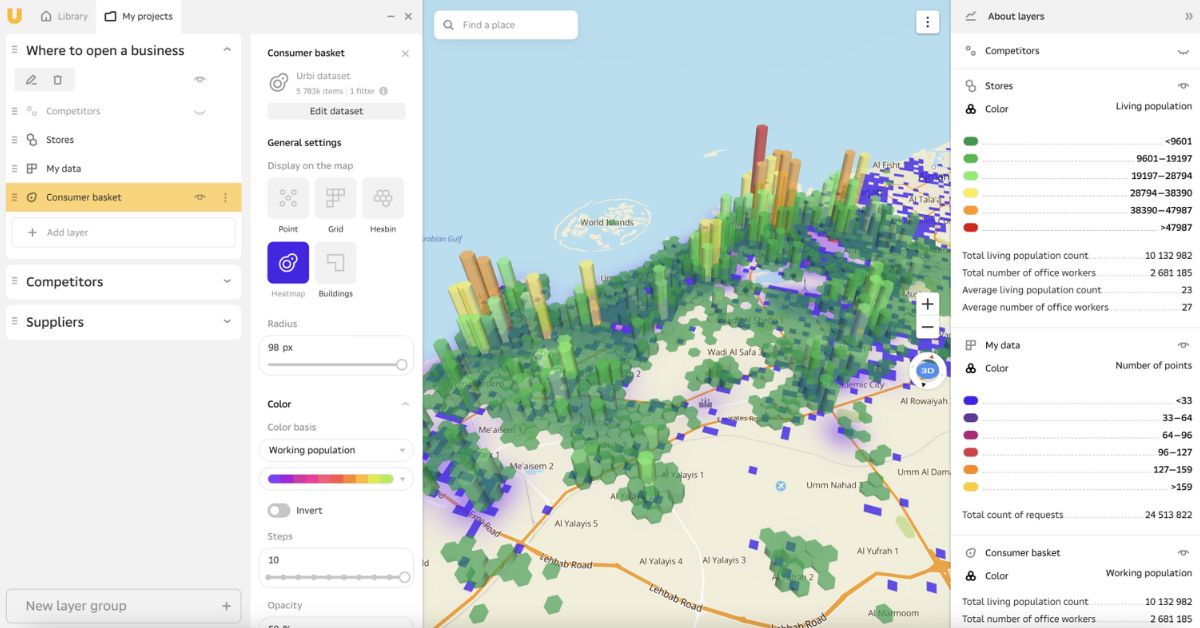Minimize the projects panel

pos(389,16)
